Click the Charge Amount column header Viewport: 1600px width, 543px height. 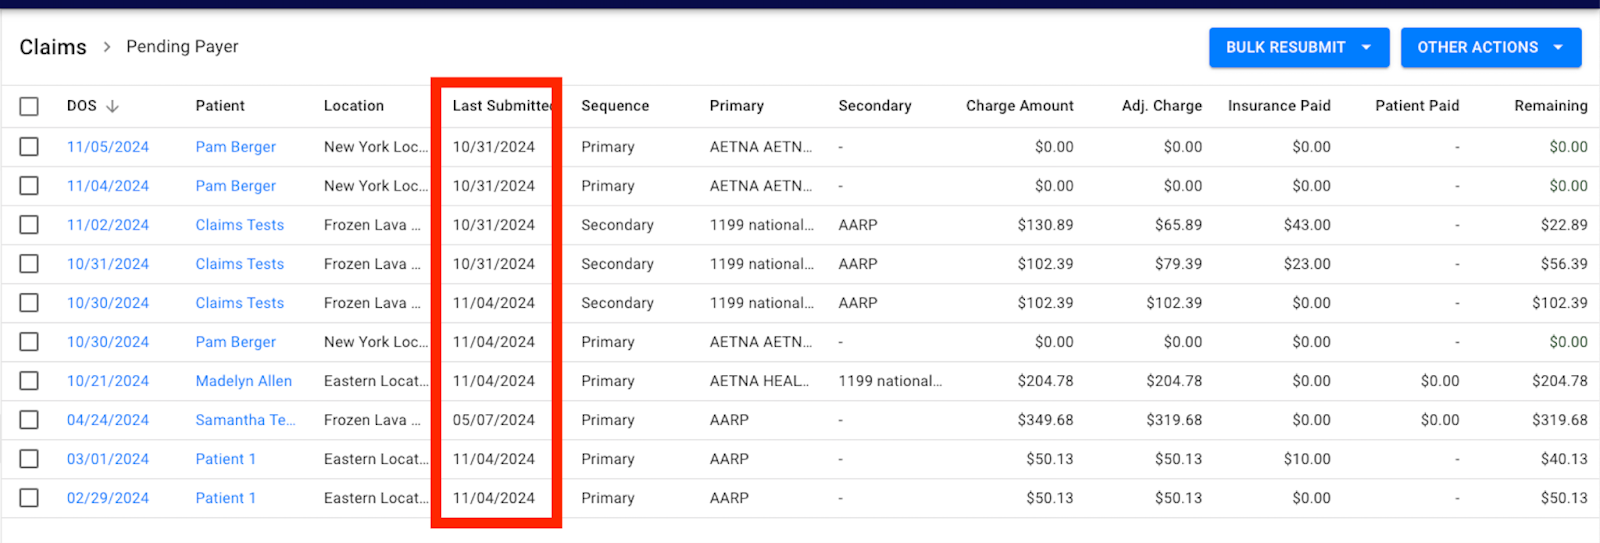coord(1020,106)
